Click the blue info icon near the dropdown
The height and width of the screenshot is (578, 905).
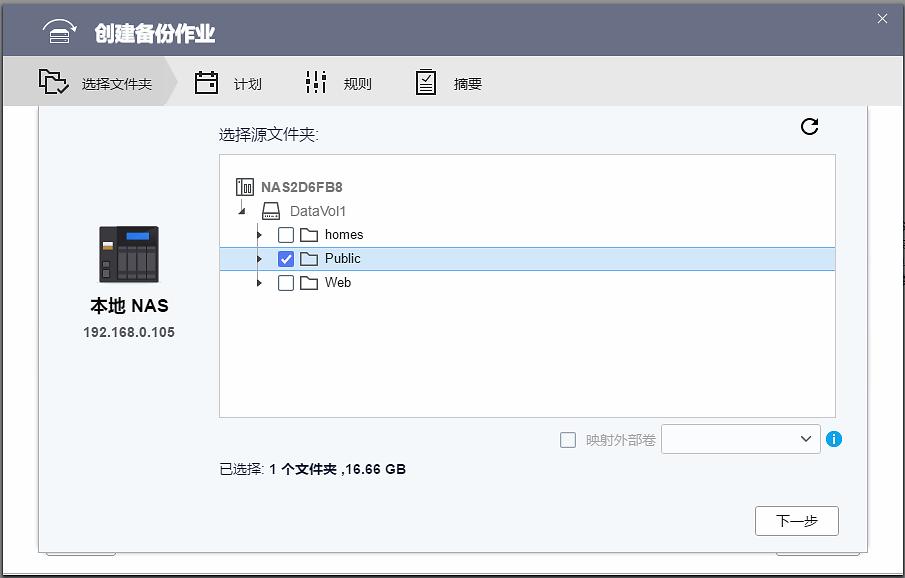pos(835,439)
